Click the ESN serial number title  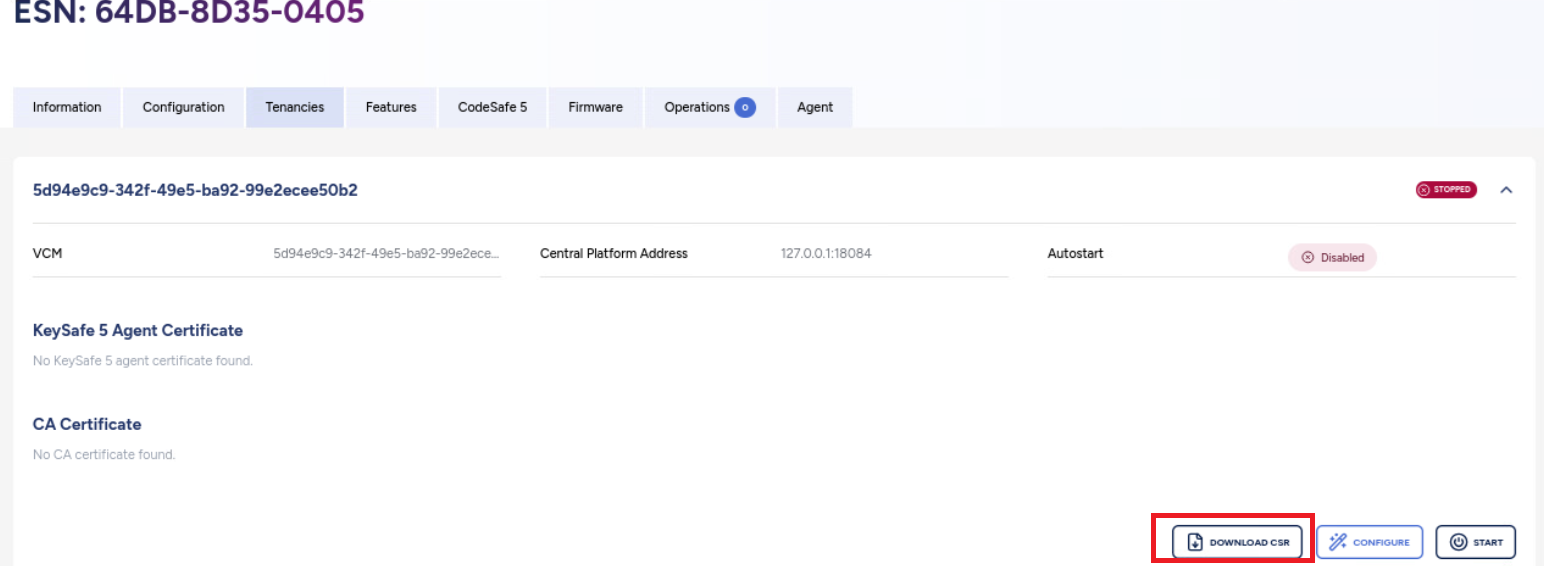click(x=189, y=12)
